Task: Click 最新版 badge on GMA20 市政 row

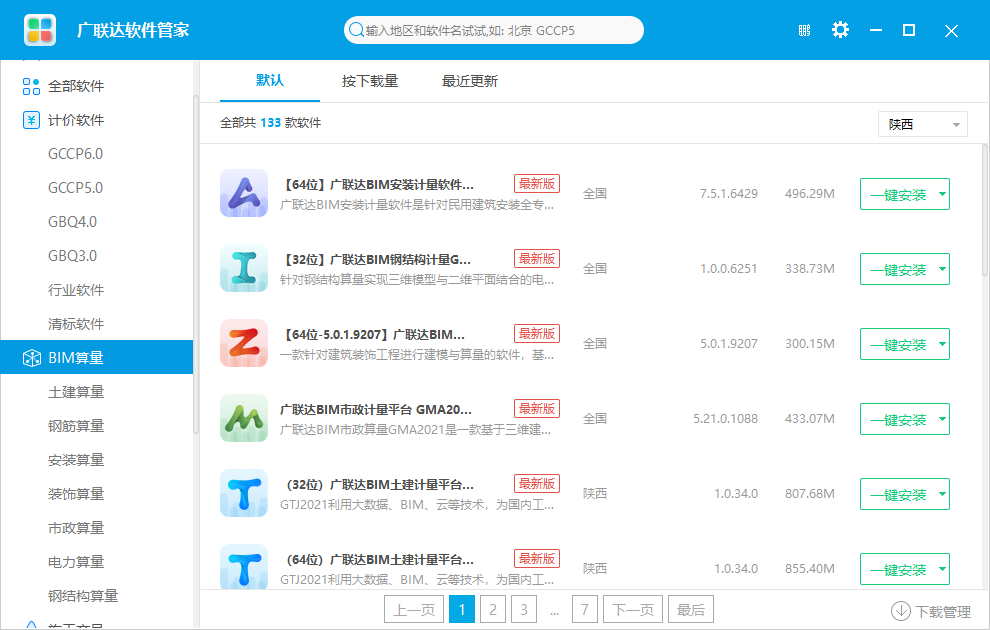Action: [x=537, y=409]
